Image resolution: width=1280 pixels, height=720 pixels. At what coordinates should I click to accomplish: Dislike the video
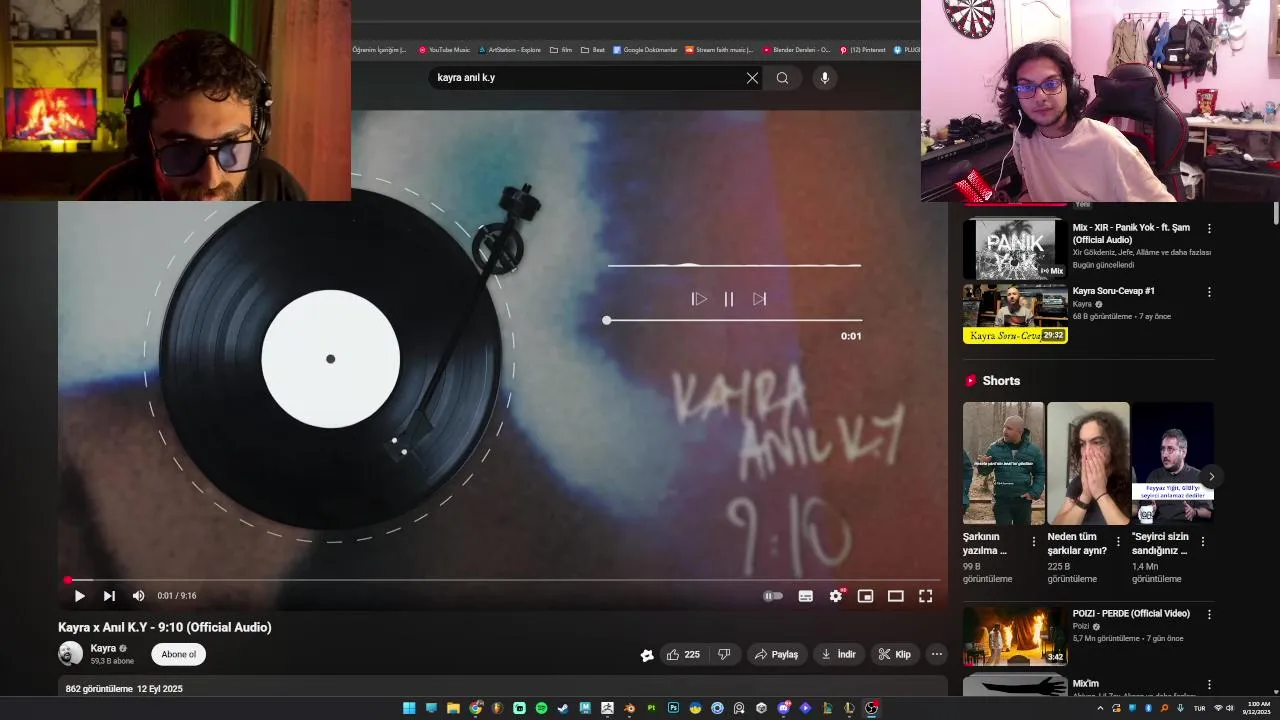click(x=724, y=655)
